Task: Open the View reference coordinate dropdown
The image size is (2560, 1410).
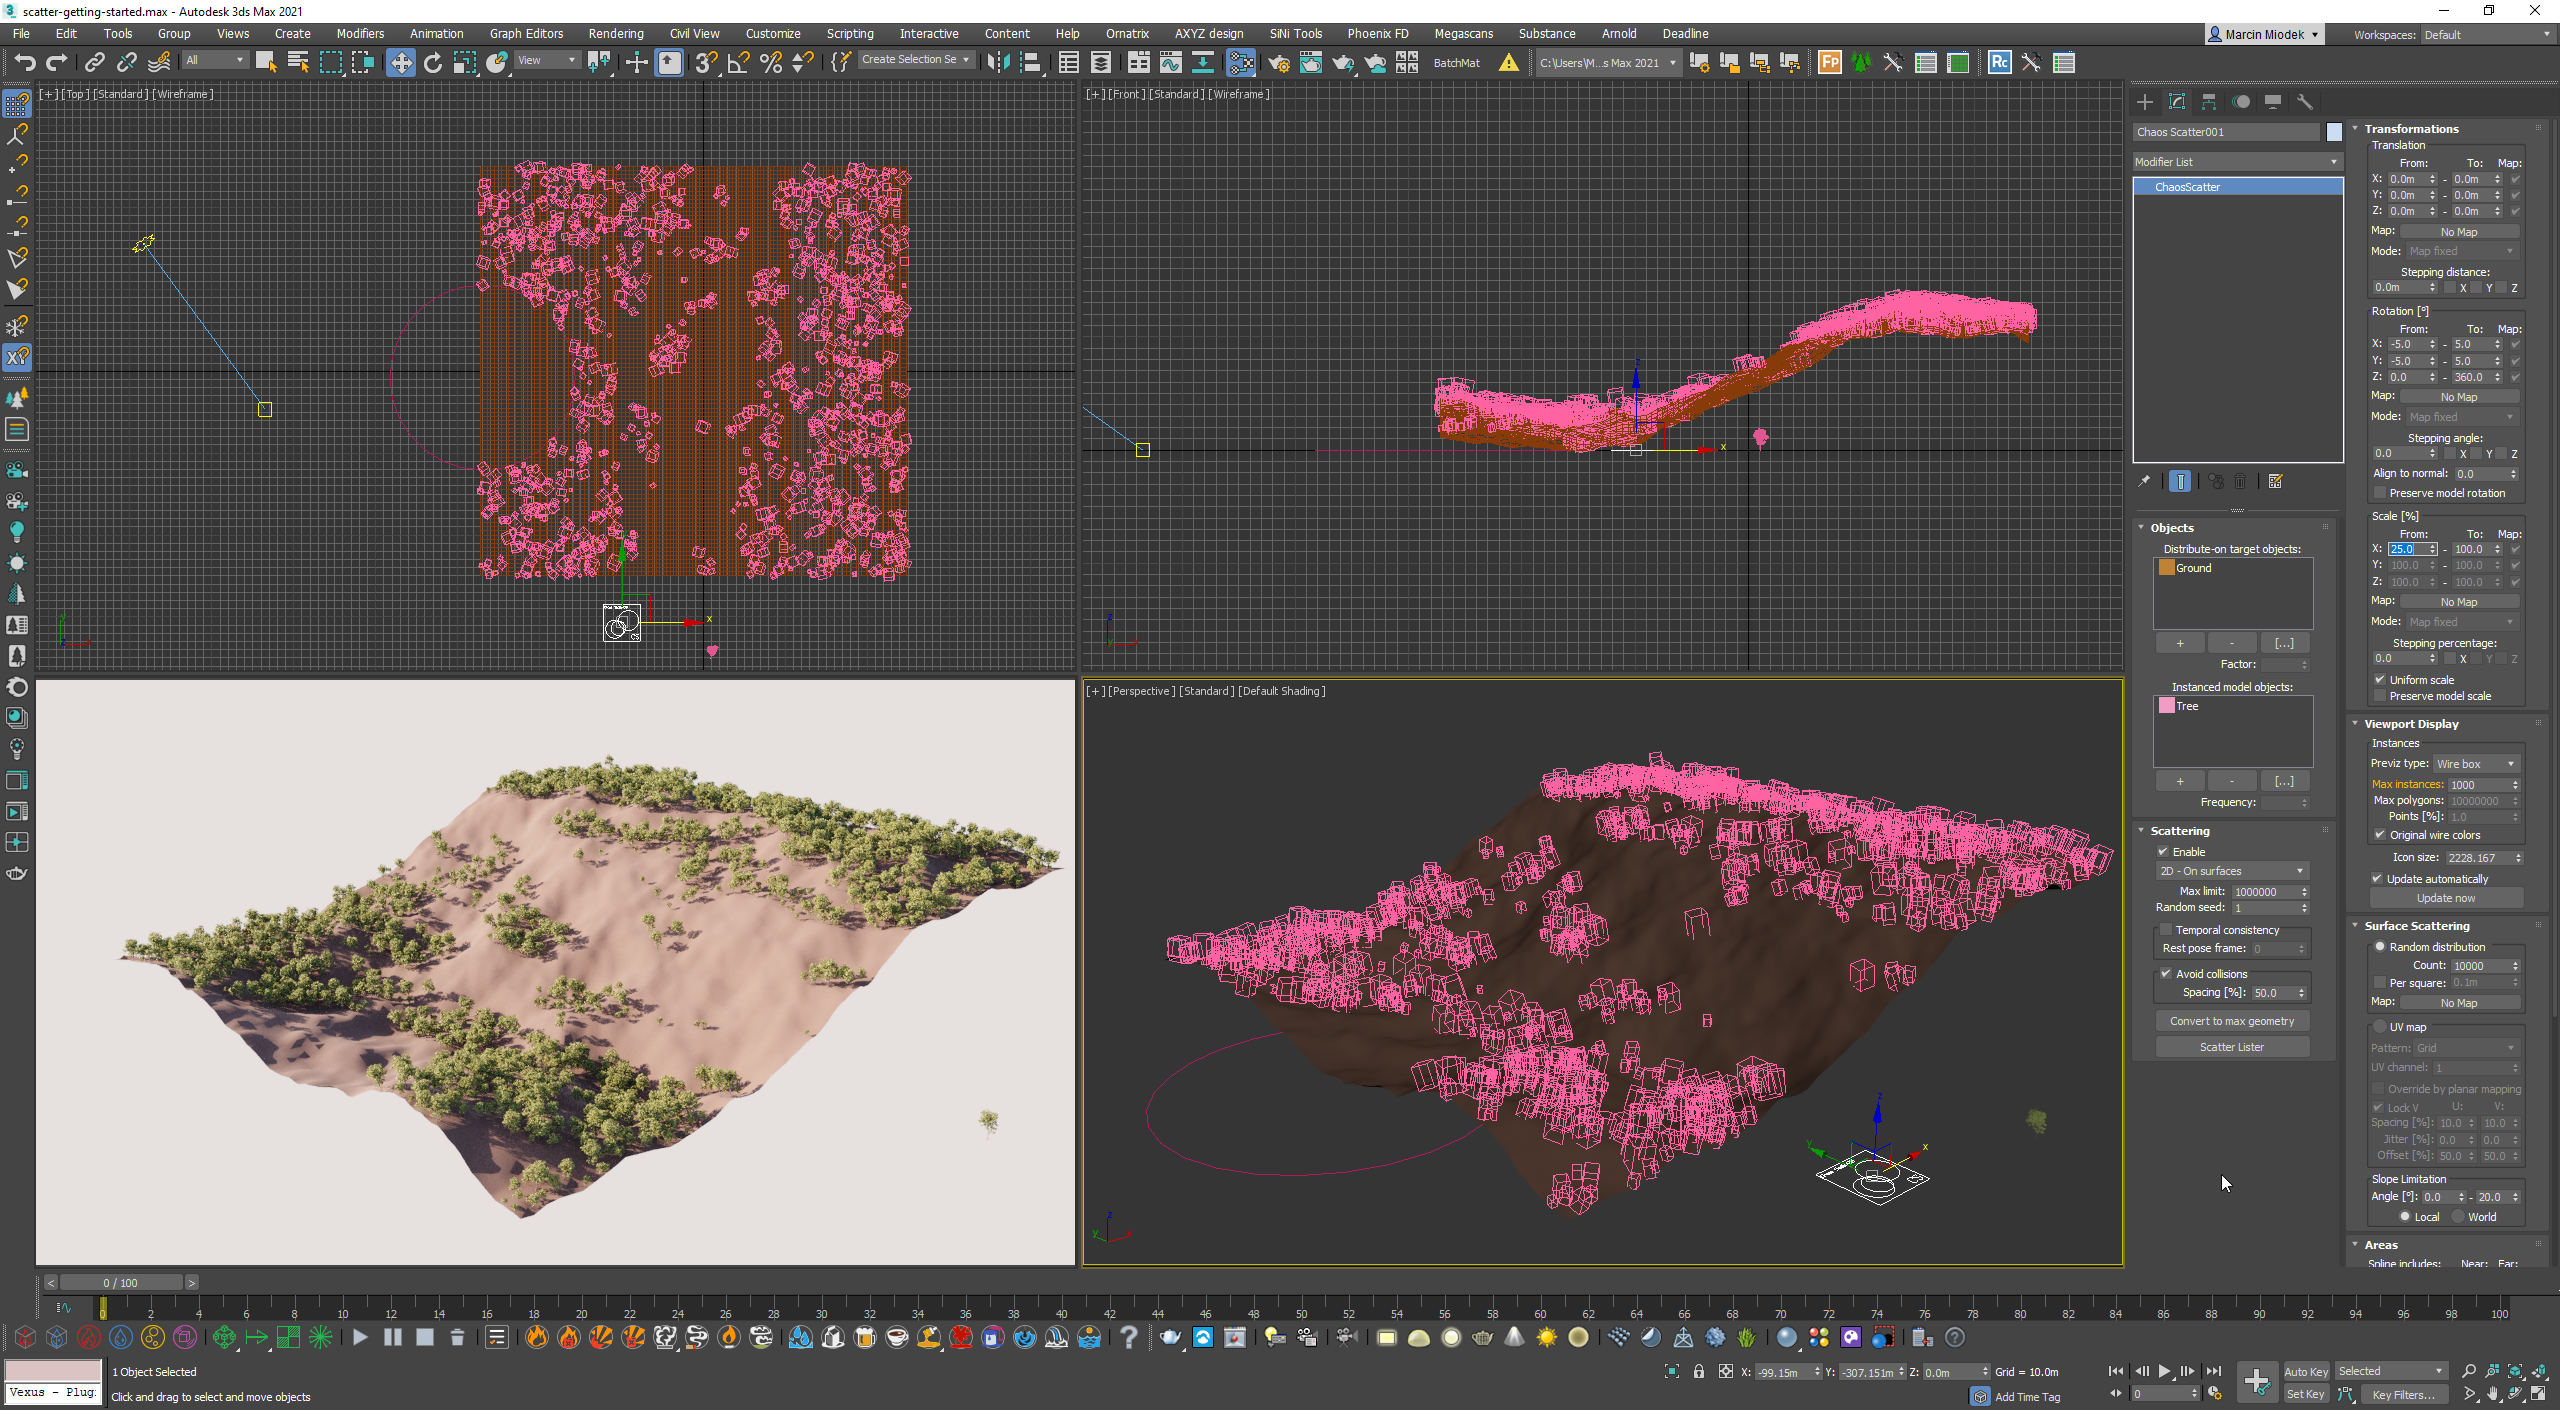Action: click(x=546, y=60)
